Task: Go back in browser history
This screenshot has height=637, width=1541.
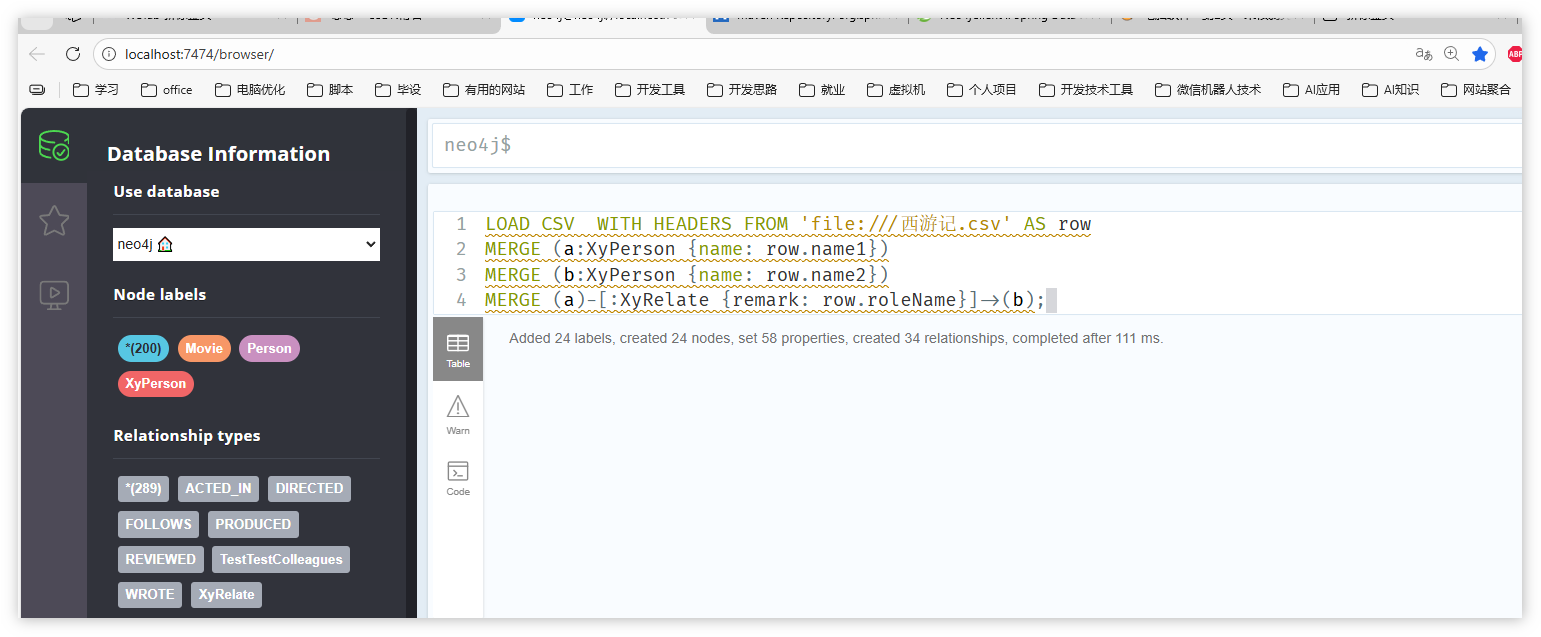Action: click(37, 54)
